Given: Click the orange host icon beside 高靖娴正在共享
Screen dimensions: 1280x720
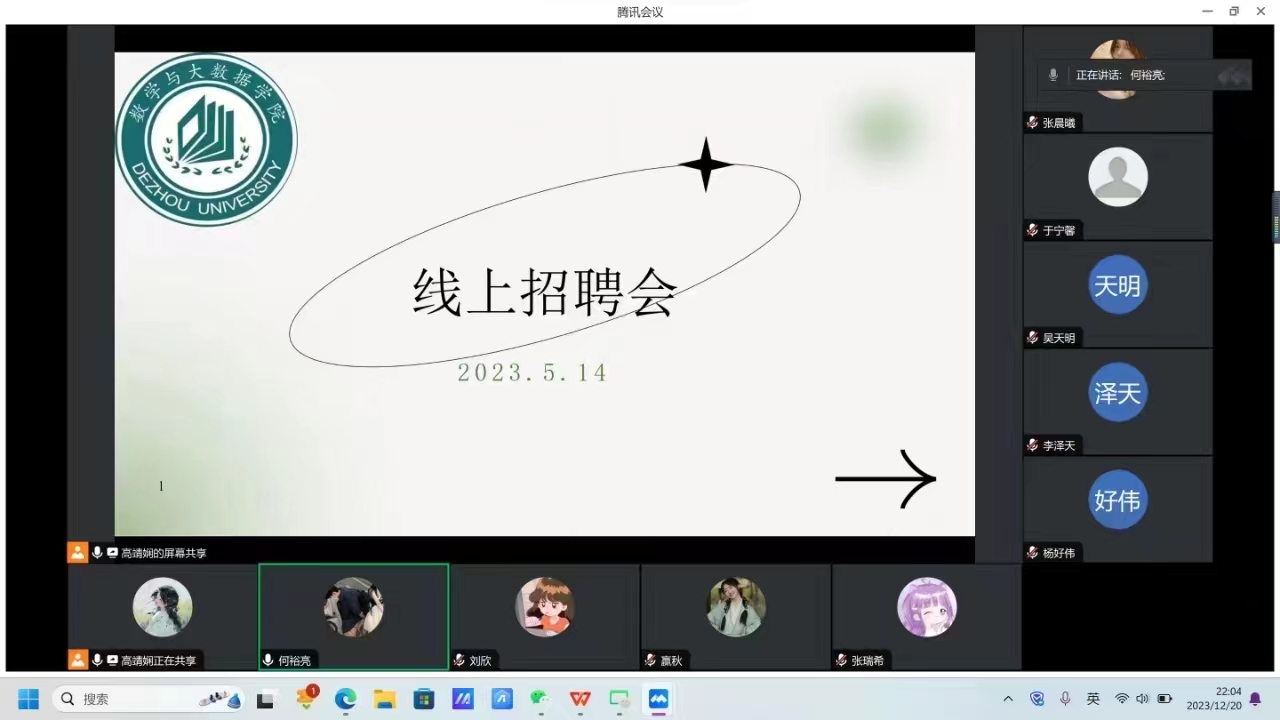Looking at the screenshot, I should click(x=77, y=660).
